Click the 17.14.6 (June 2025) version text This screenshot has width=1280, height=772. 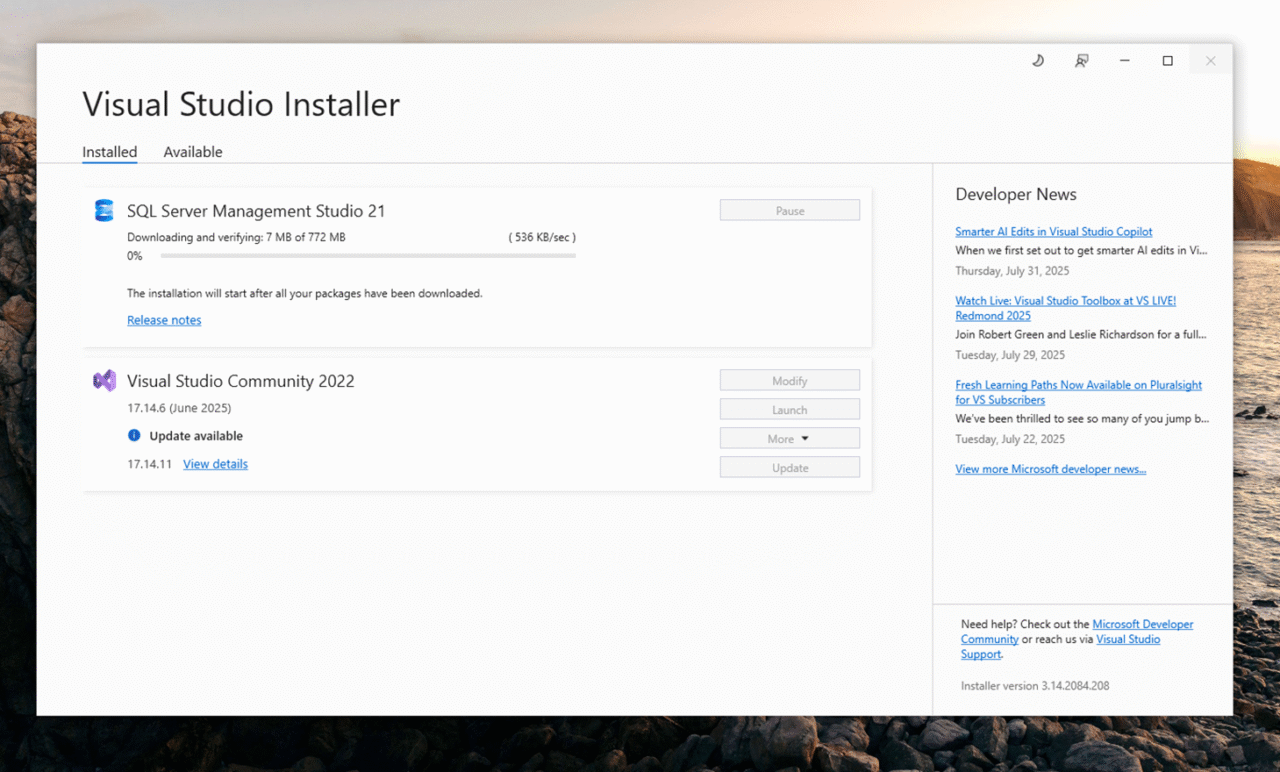tap(179, 408)
